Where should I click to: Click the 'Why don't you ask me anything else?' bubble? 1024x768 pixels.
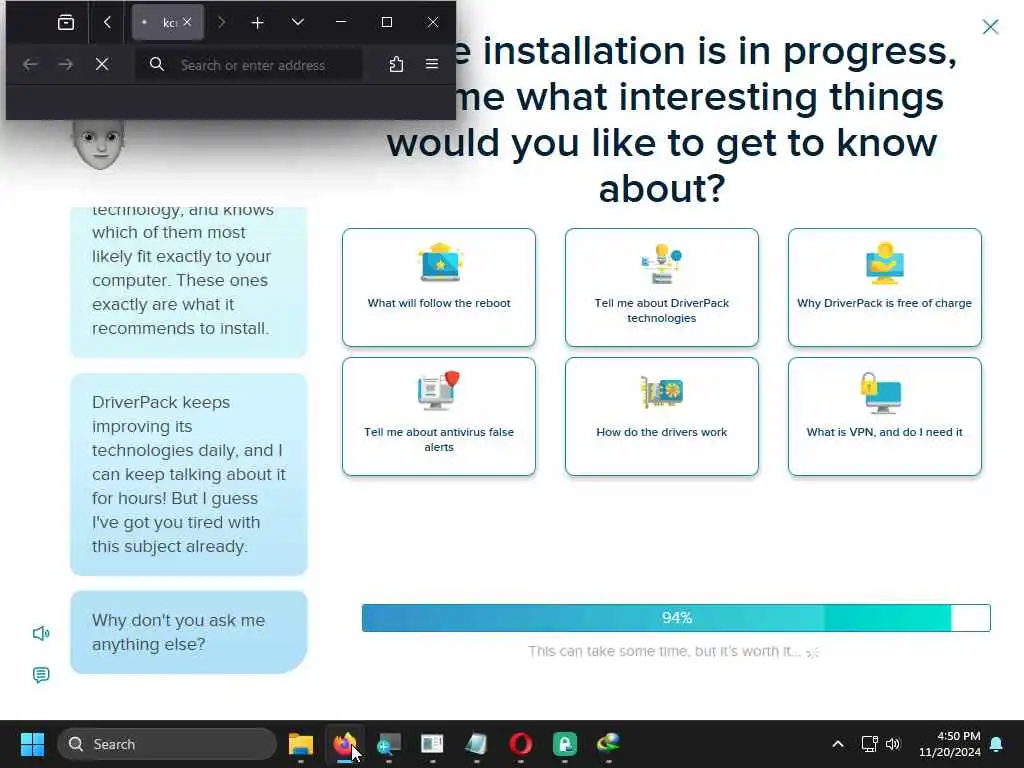click(x=189, y=632)
